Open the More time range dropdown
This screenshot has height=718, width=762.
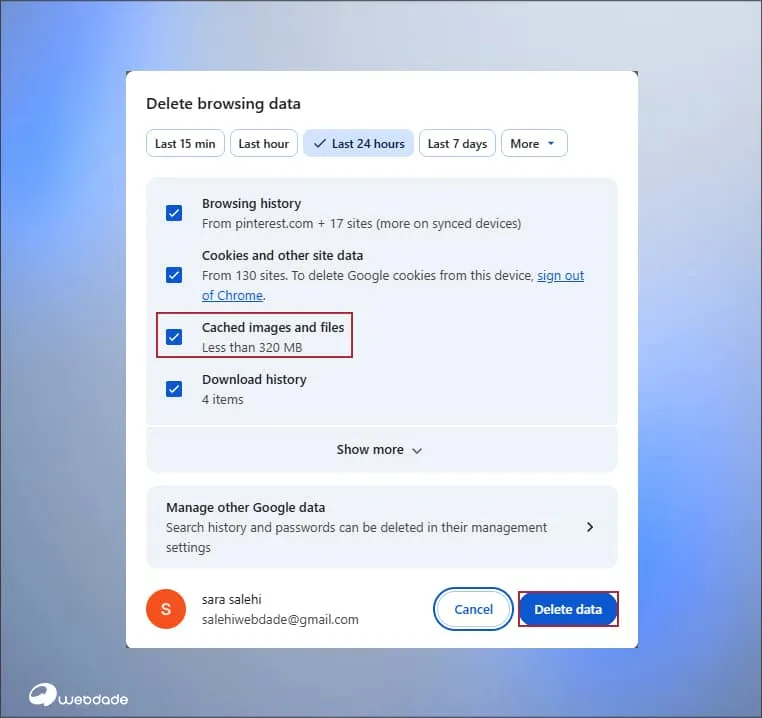coord(534,144)
